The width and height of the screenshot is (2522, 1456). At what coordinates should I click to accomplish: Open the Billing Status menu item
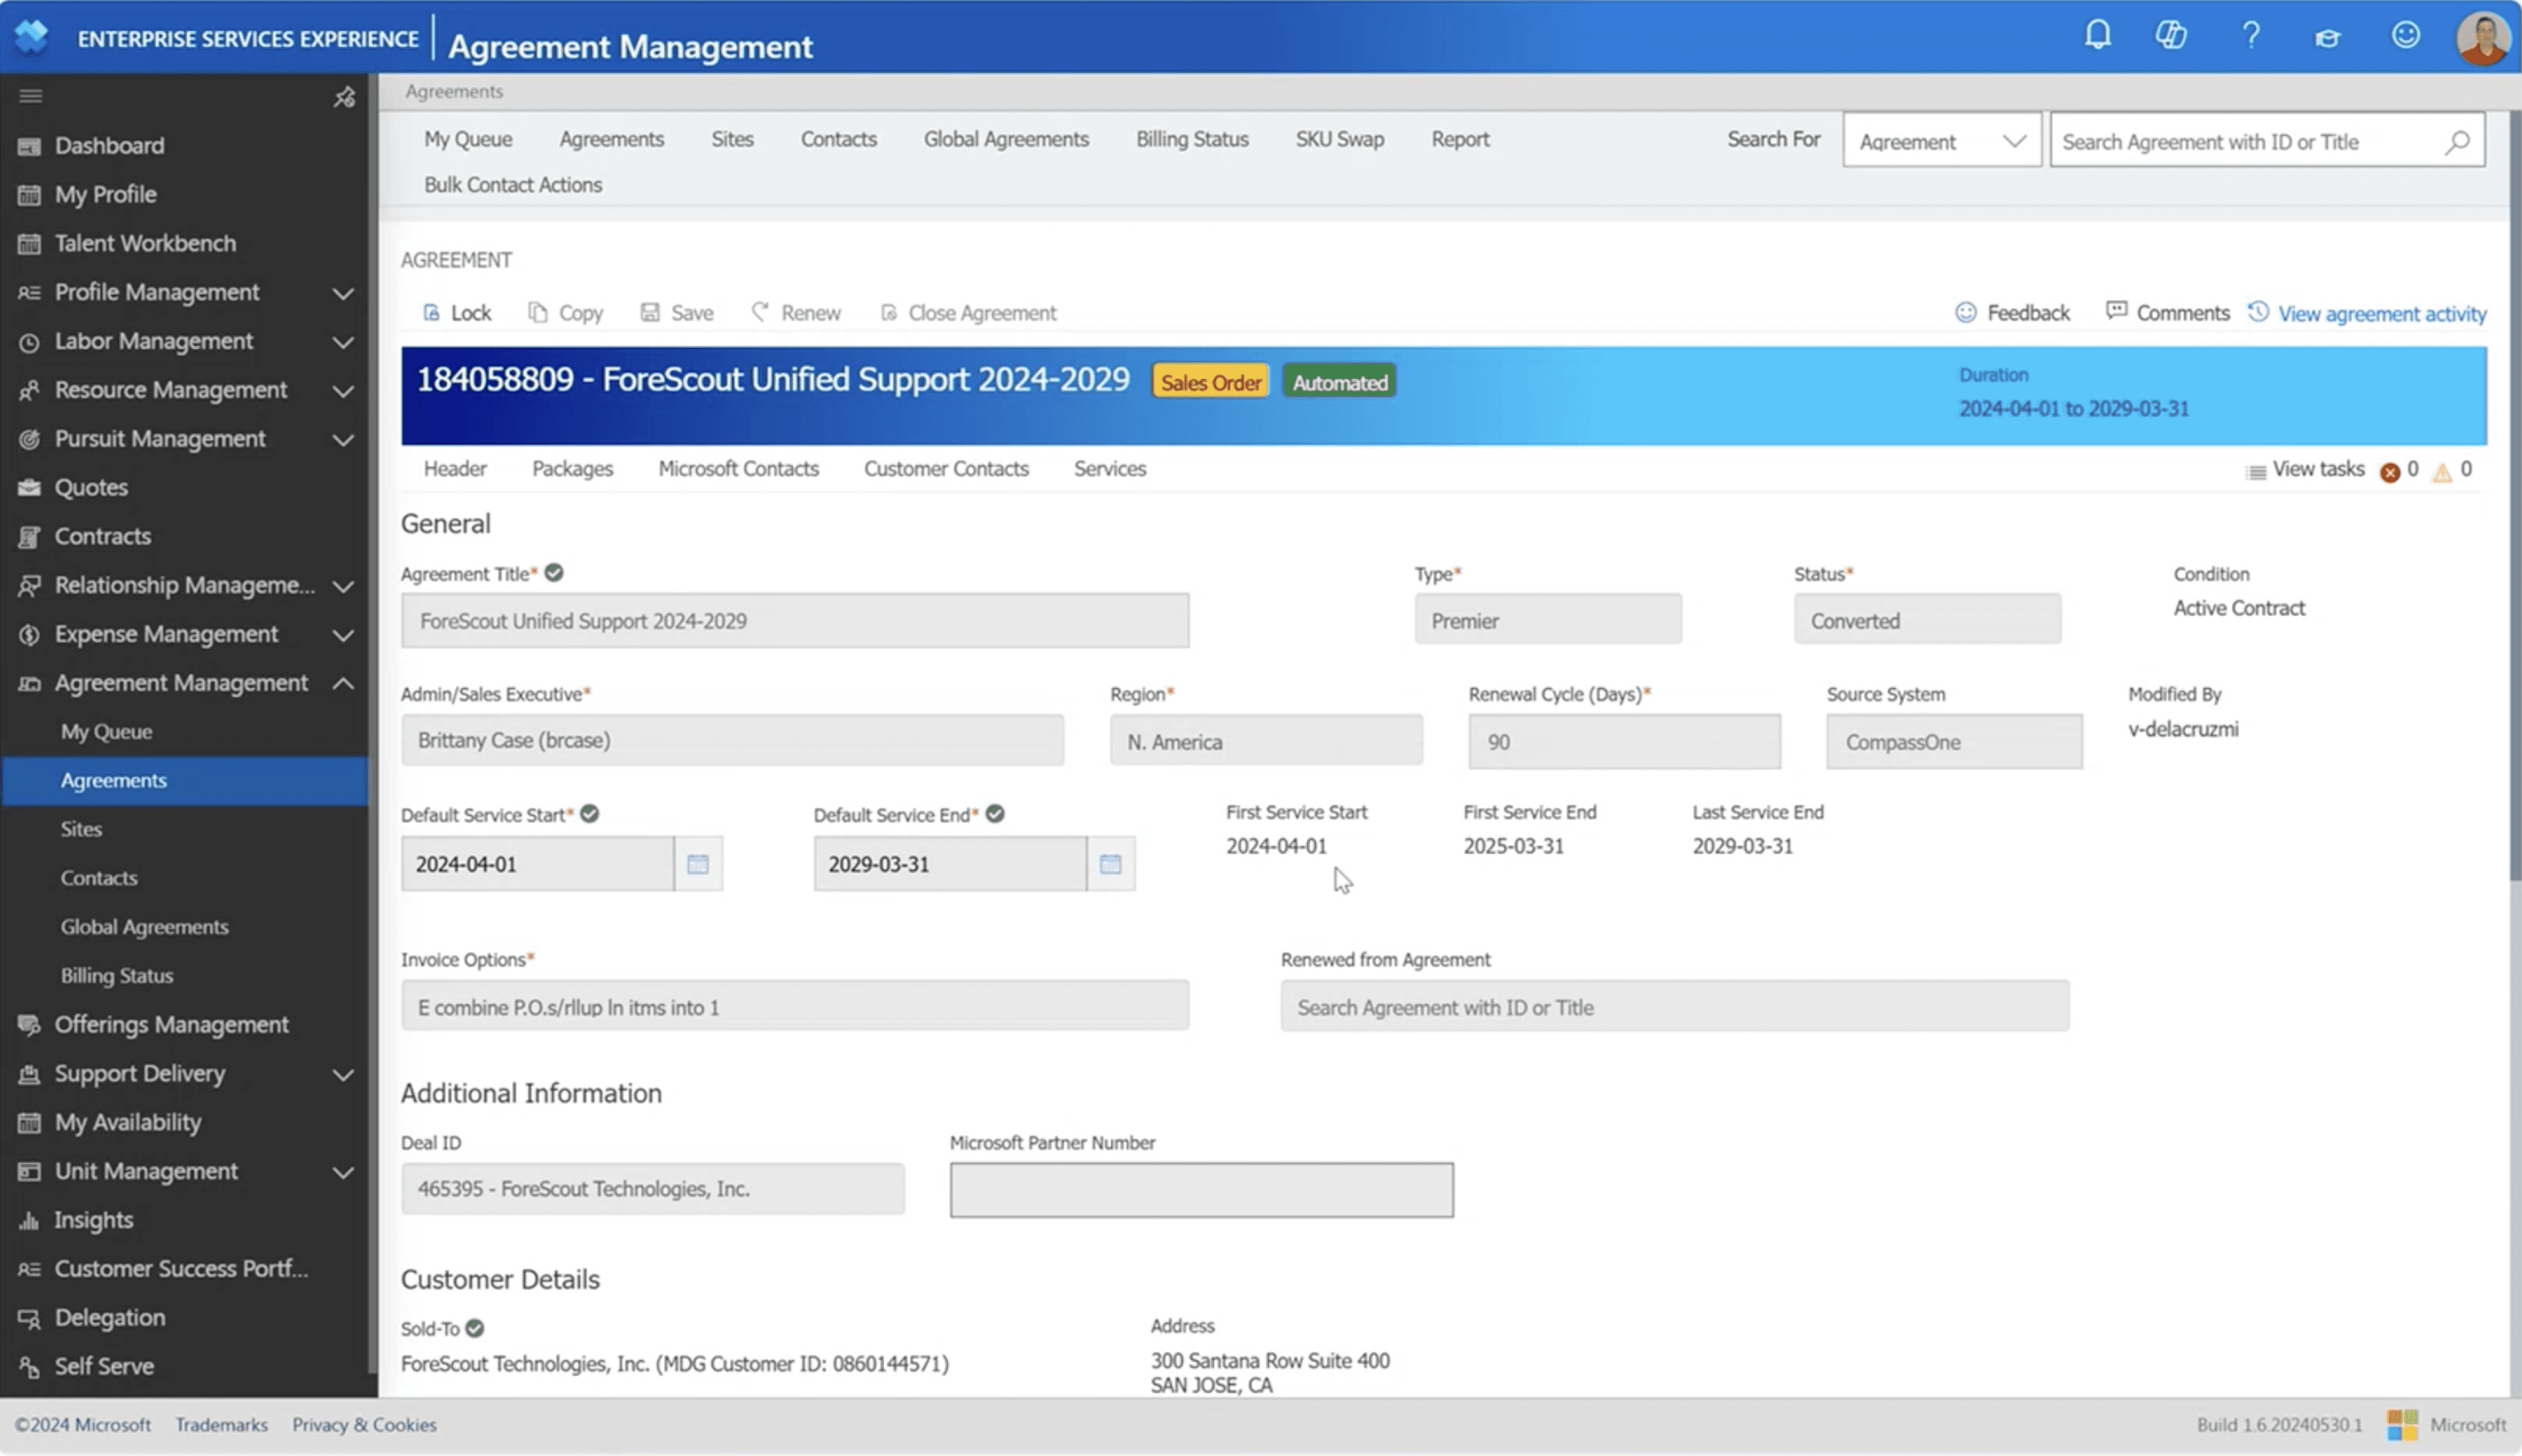pyautogui.click(x=1191, y=139)
